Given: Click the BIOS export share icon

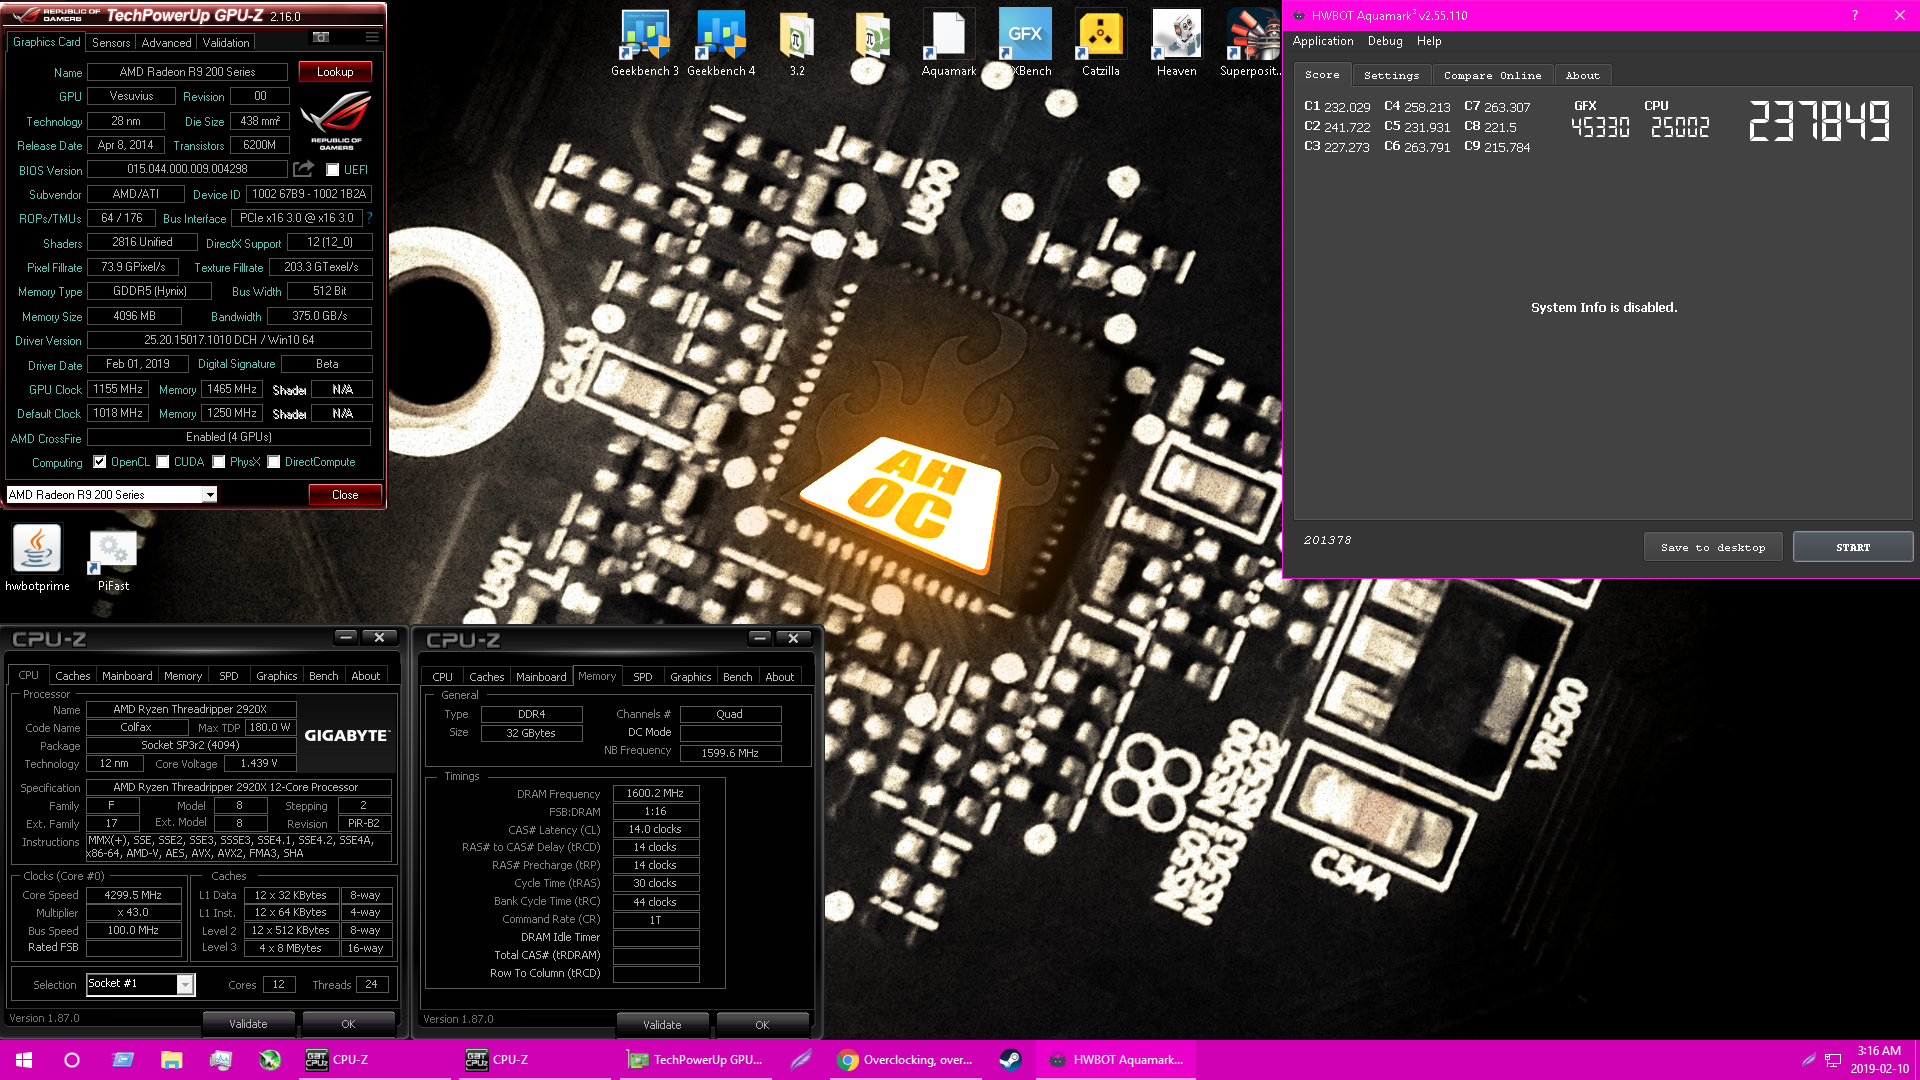Looking at the screenshot, I should click(304, 169).
